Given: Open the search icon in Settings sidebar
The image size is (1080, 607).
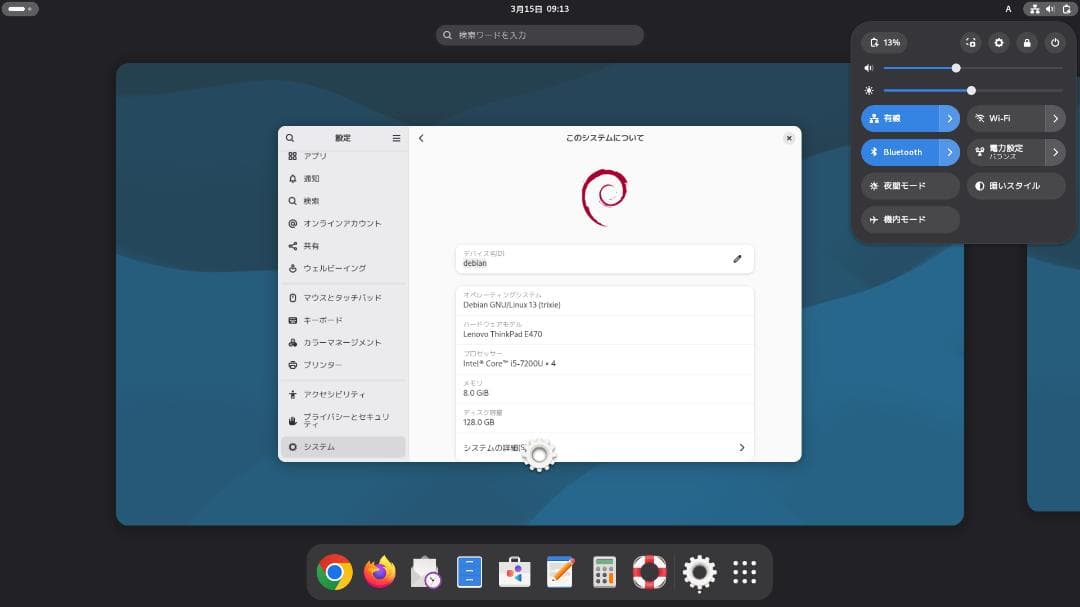Looking at the screenshot, I should pyautogui.click(x=290, y=137).
